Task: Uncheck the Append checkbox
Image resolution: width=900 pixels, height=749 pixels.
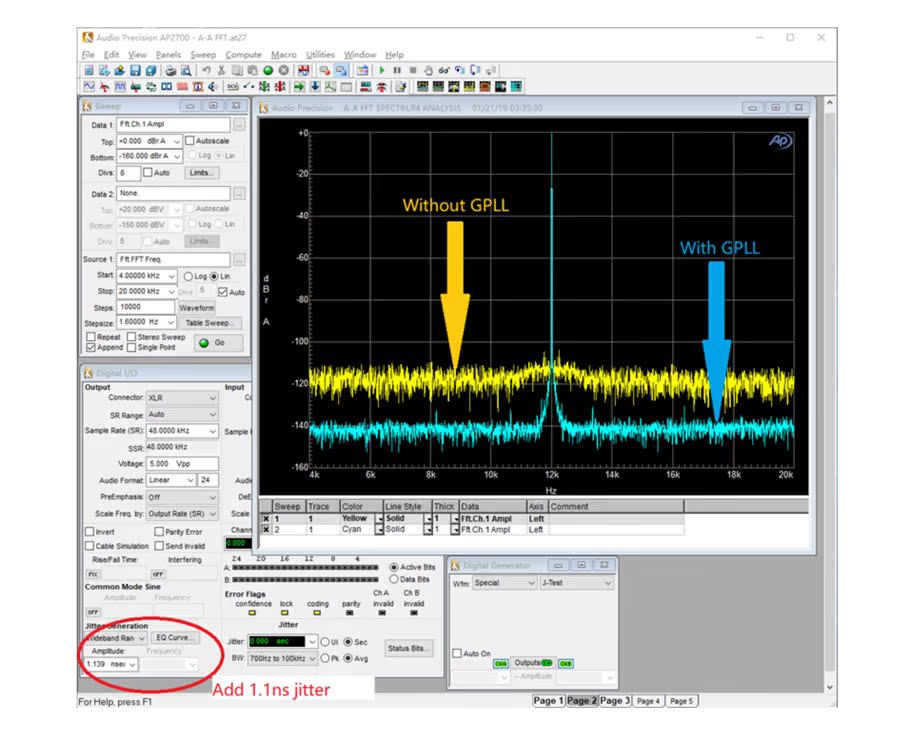Action: [91, 347]
